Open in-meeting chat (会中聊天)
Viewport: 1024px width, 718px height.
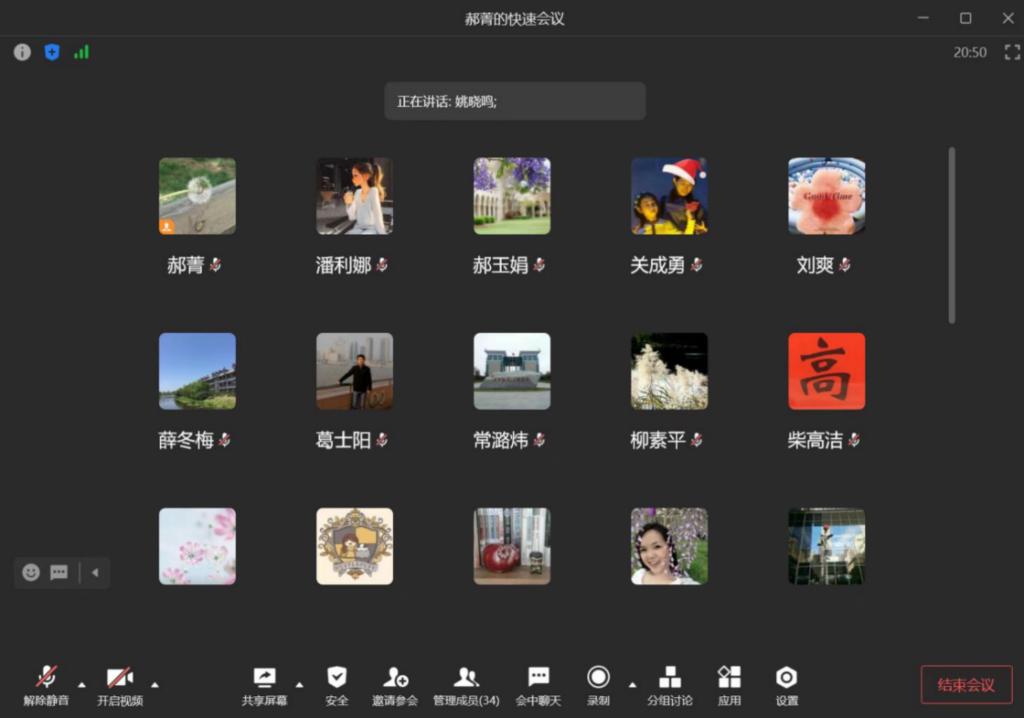[x=538, y=685]
